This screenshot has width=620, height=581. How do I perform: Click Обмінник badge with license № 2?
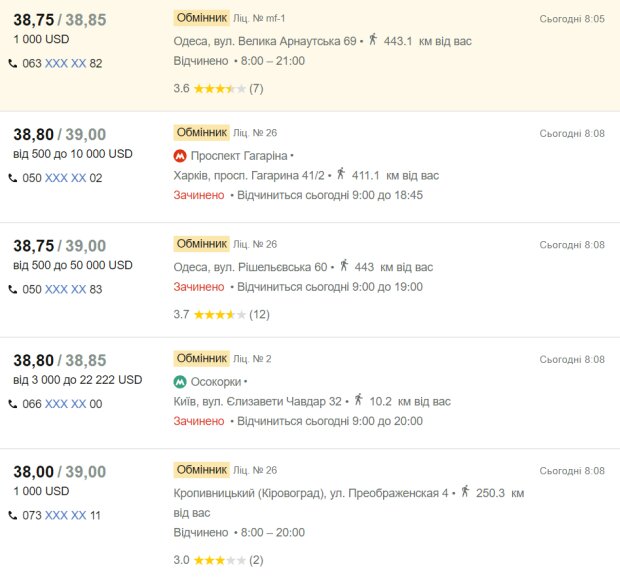click(201, 359)
